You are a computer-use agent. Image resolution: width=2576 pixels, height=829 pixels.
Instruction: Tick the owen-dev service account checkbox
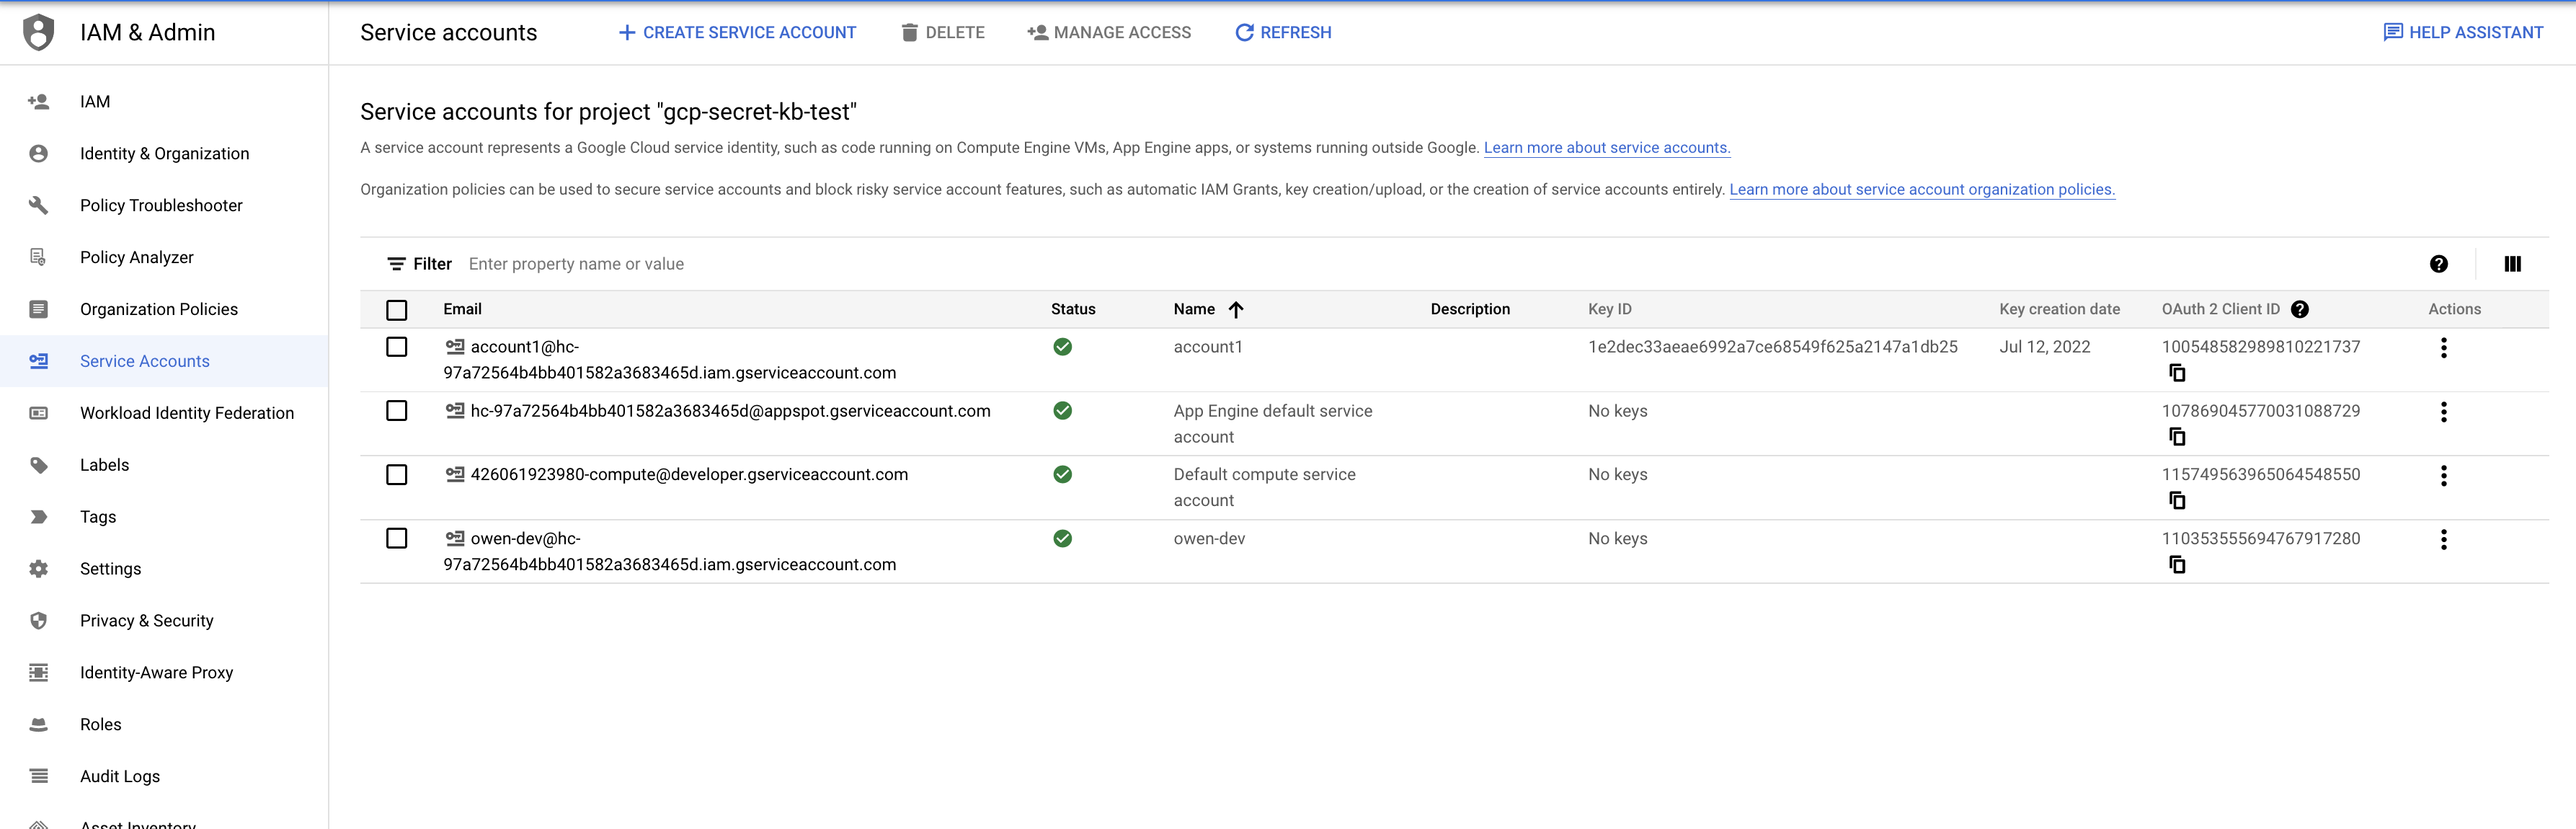[x=397, y=539]
